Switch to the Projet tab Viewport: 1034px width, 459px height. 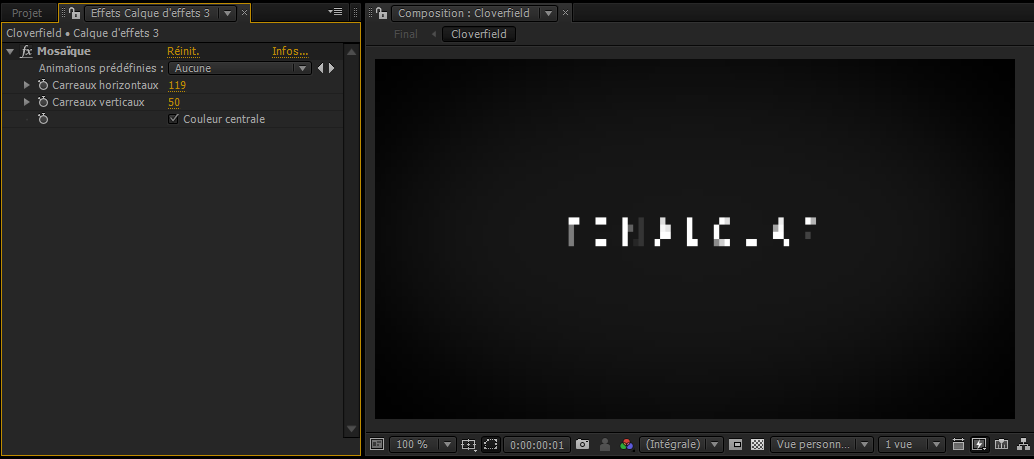[x=27, y=13]
